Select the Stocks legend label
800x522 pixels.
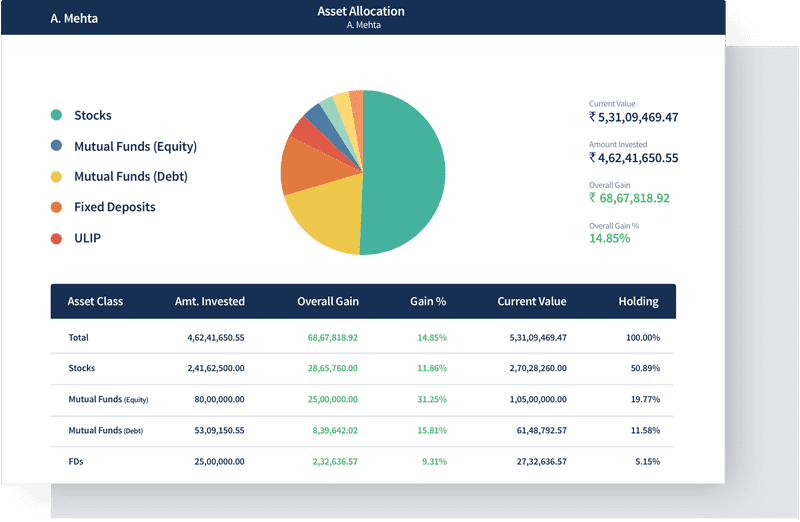pyautogui.click(x=93, y=115)
